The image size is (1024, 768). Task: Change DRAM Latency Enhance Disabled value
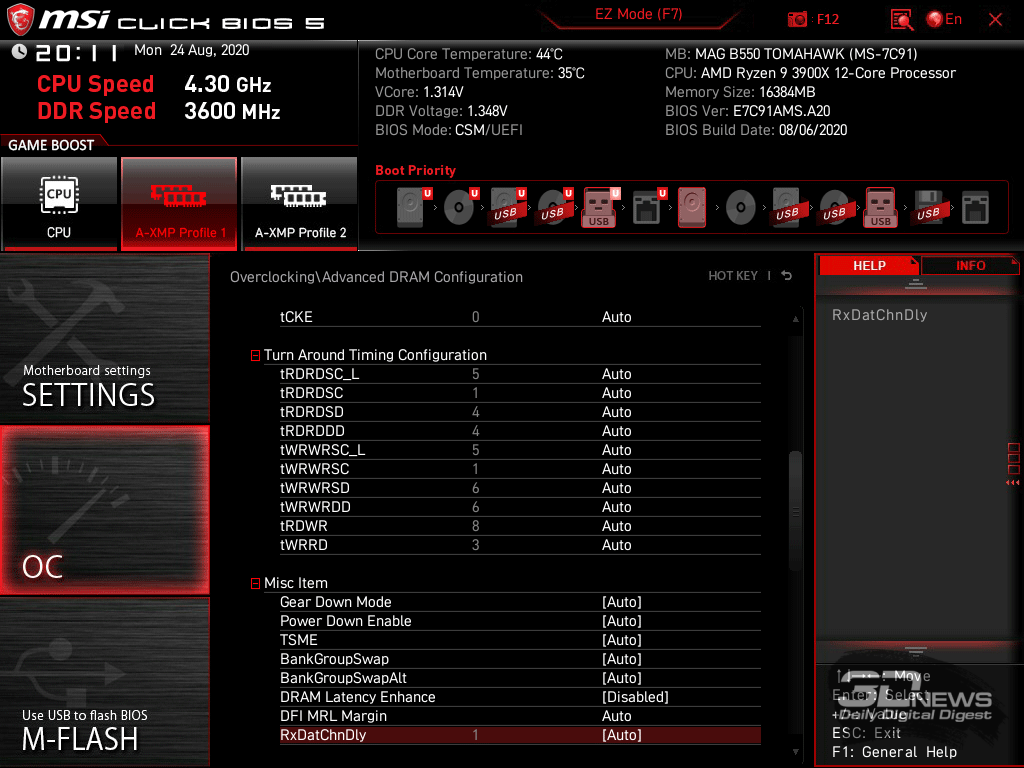[x=635, y=697]
